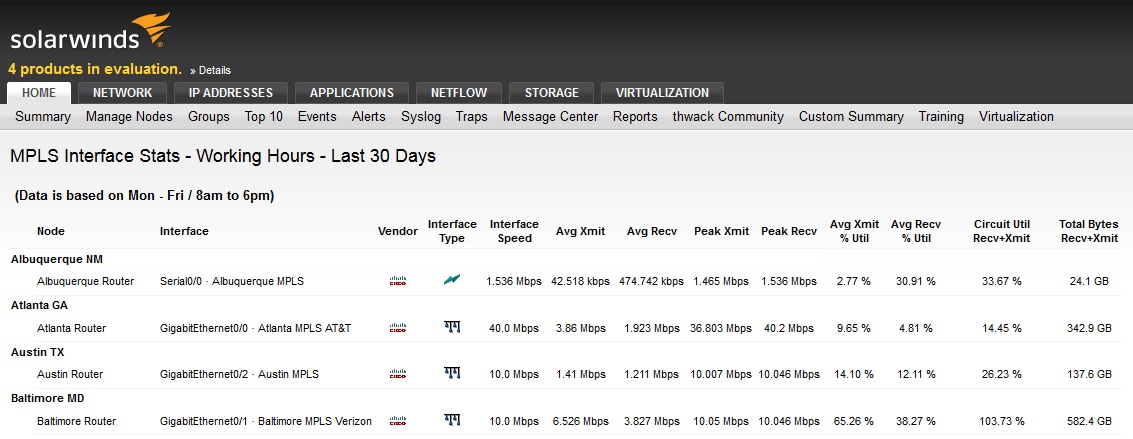Open the Reports page
The width and height of the screenshot is (1133, 439).
point(635,116)
